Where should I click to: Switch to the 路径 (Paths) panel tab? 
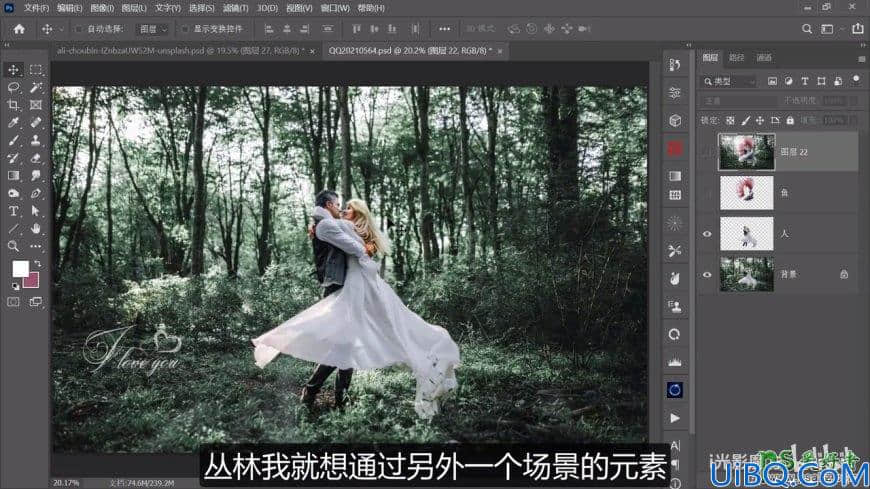click(736, 57)
